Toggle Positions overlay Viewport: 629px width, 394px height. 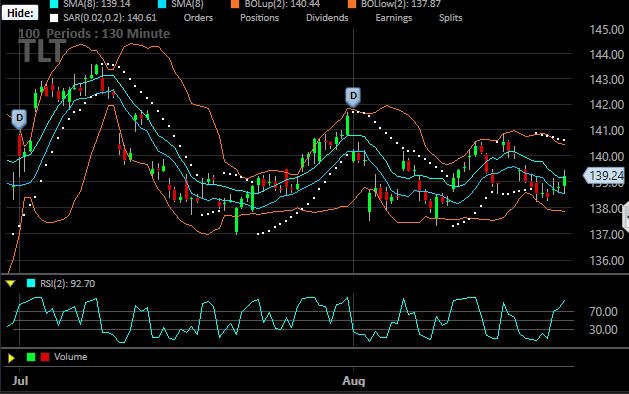click(259, 18)
